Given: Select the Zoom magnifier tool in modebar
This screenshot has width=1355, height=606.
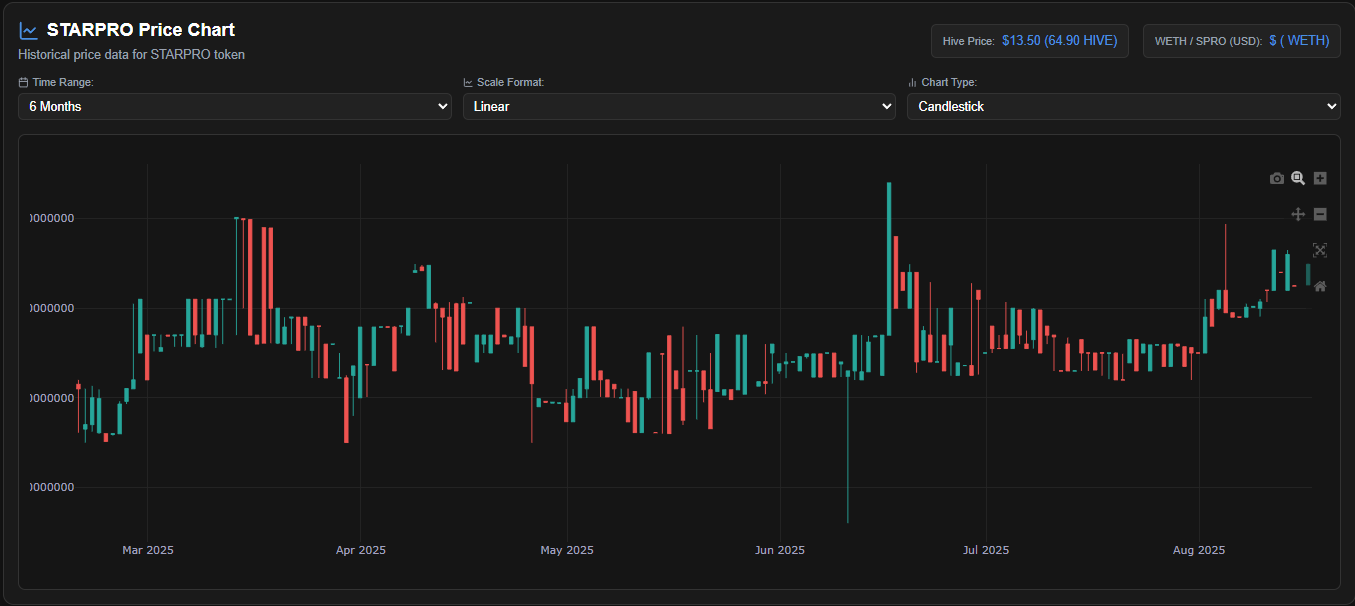Looking at the screenshot, I should click(1298, 178).
